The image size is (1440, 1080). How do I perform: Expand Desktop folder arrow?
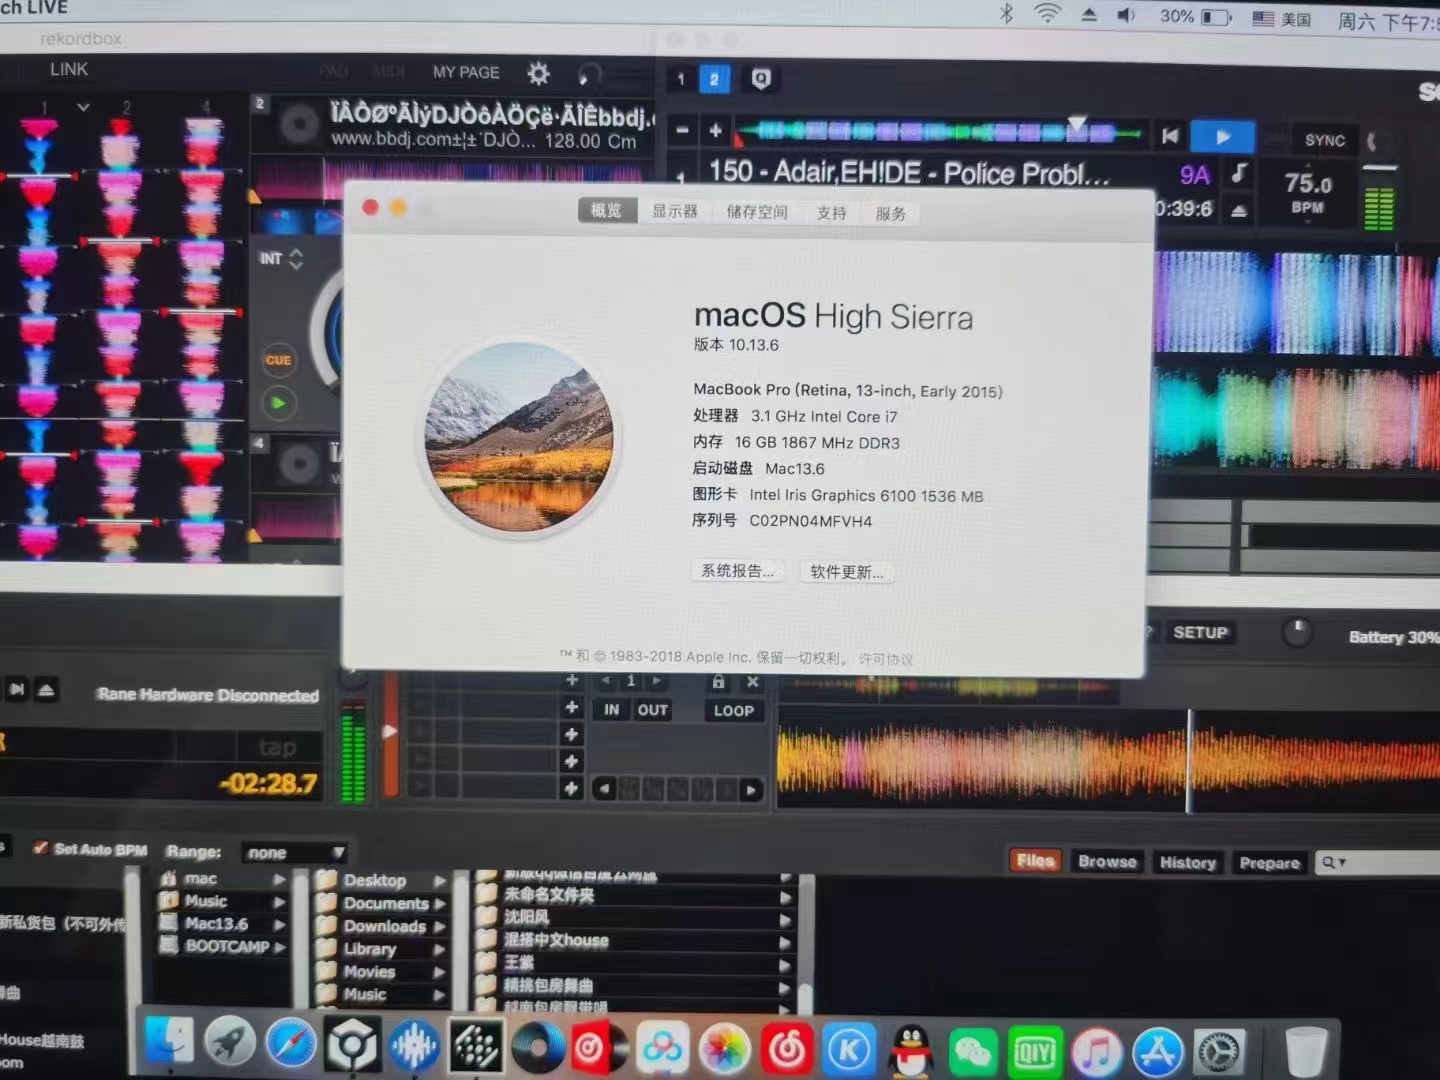[440, 881]
